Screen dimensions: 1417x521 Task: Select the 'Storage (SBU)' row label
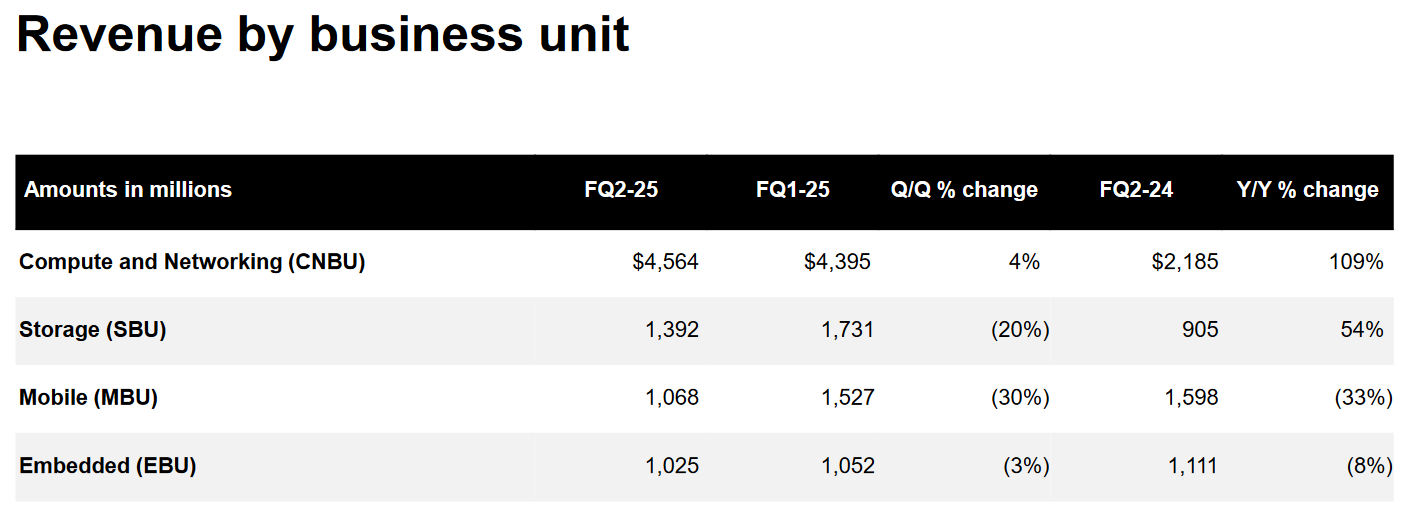coord(92,330)
